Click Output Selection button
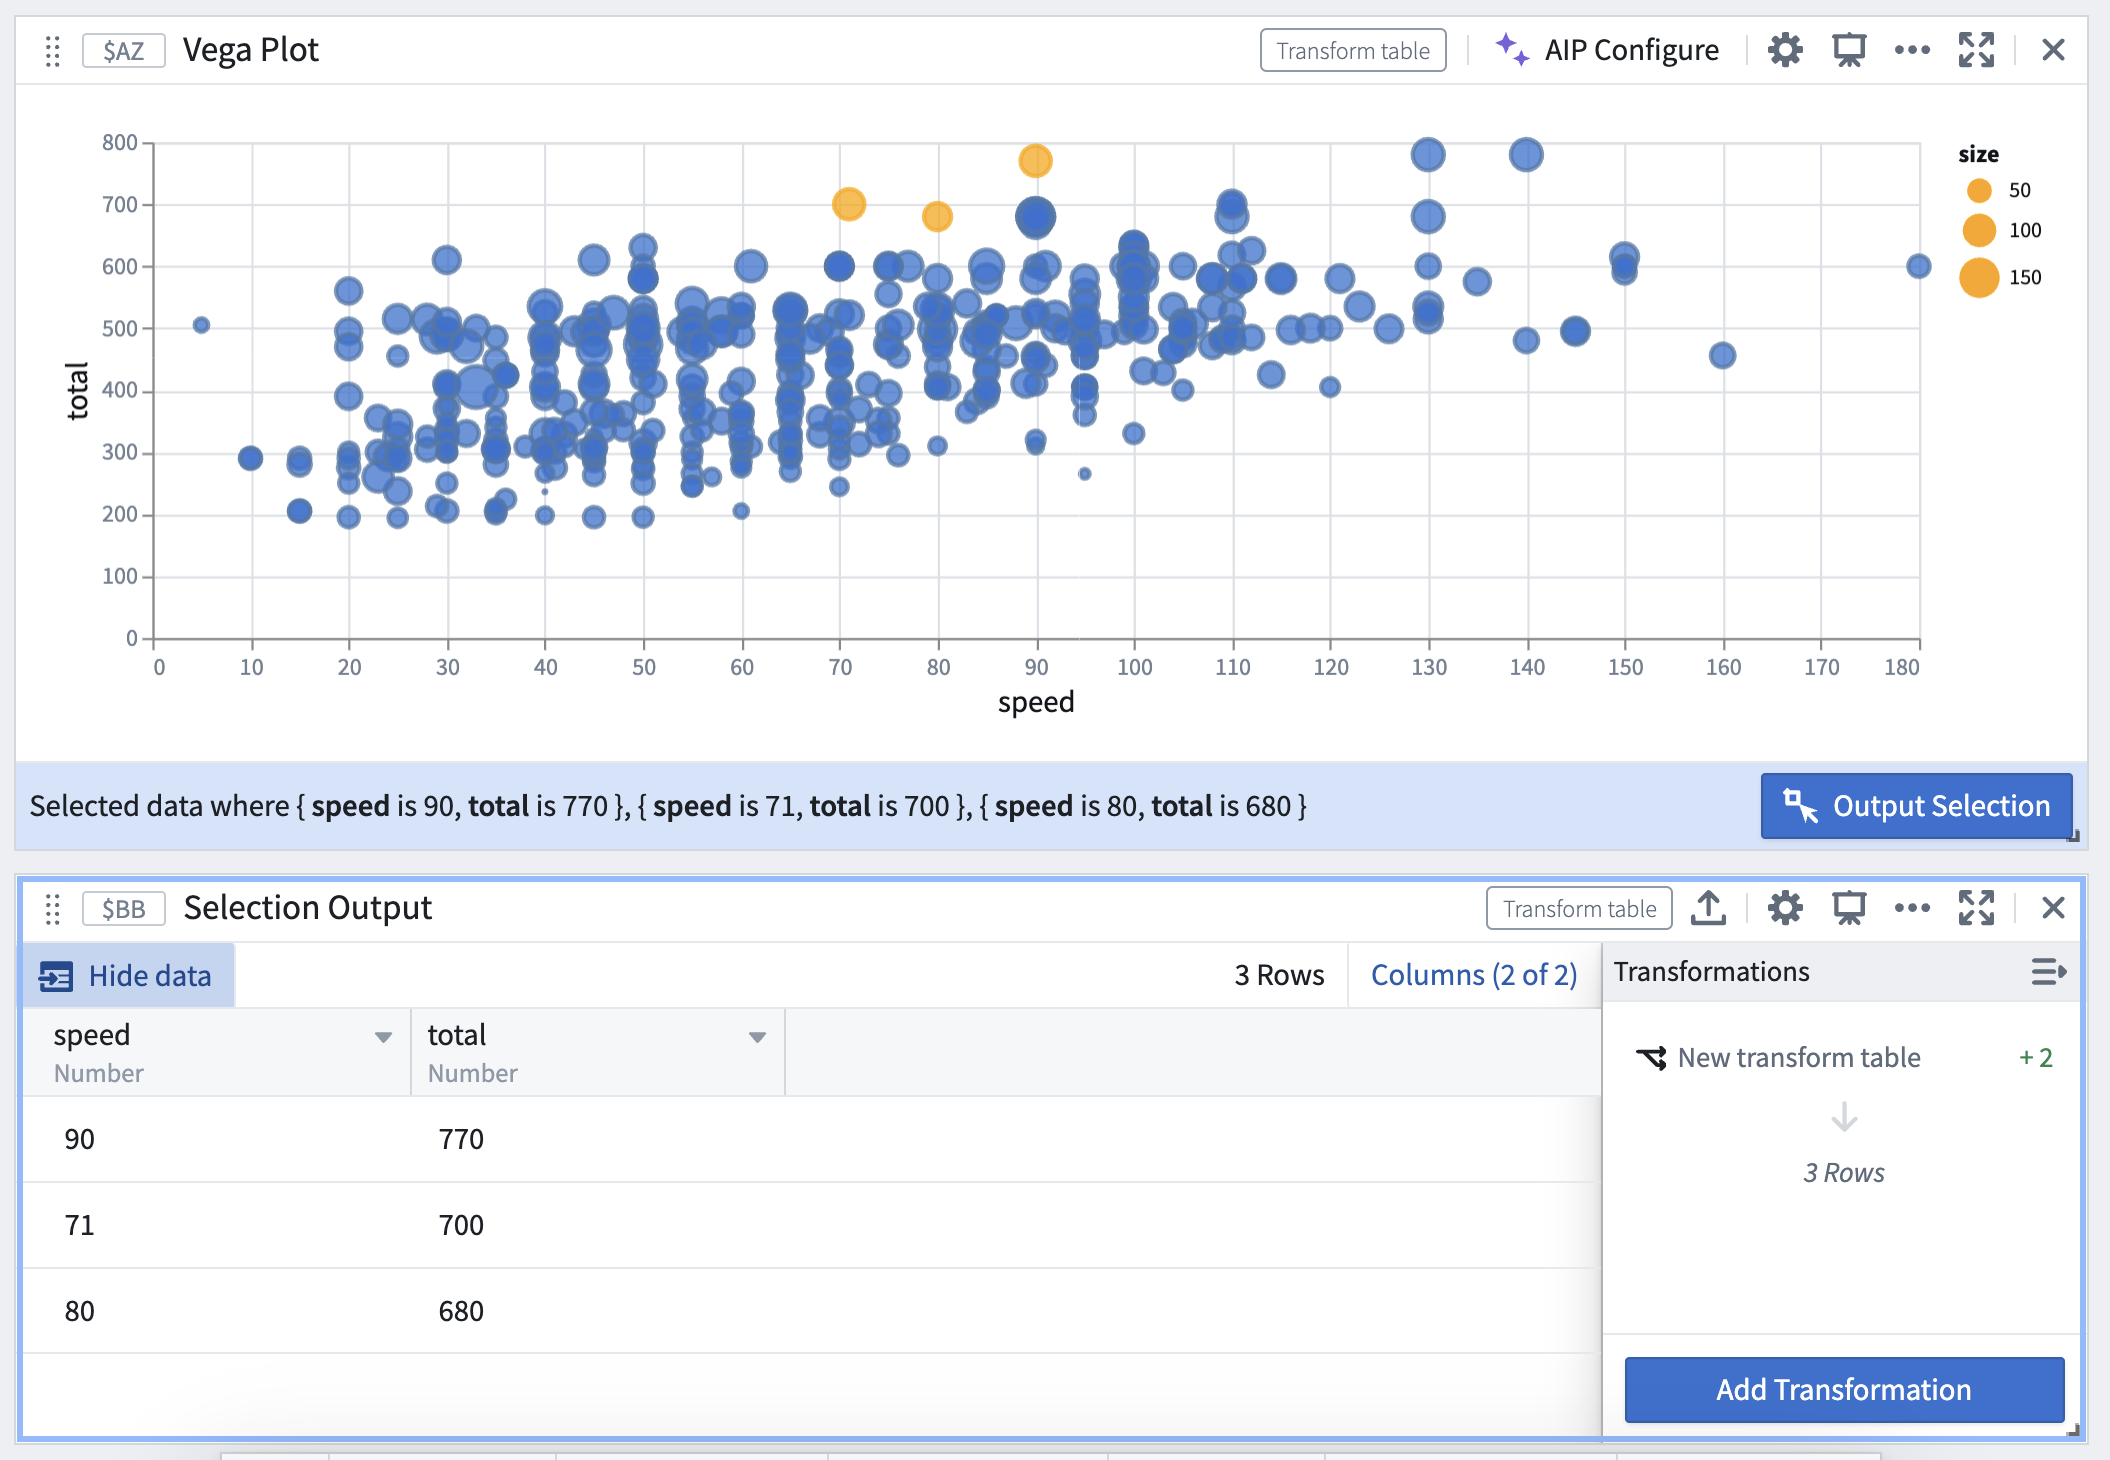The height and width of the screenshot is (1460, 2110). [x=1916, y=806]
